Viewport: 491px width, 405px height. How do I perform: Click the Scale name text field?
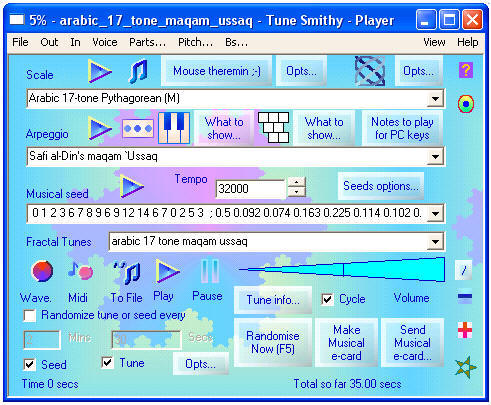click(227, 99)
